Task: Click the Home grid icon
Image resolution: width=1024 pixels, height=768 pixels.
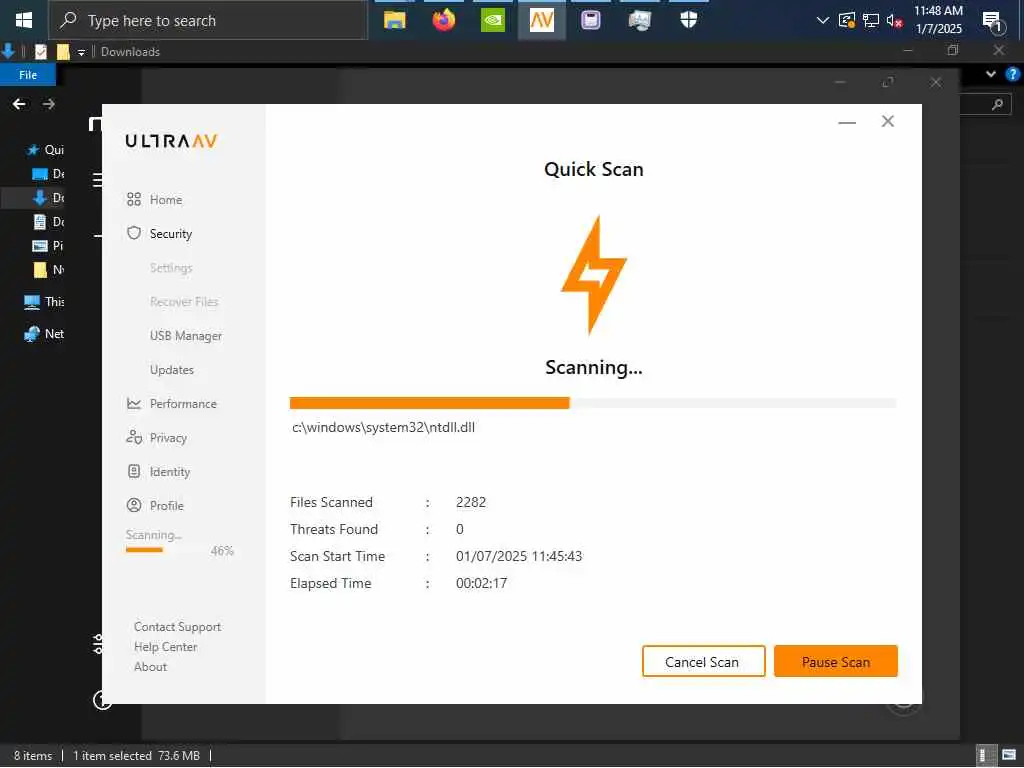Action: click(134, 199)
